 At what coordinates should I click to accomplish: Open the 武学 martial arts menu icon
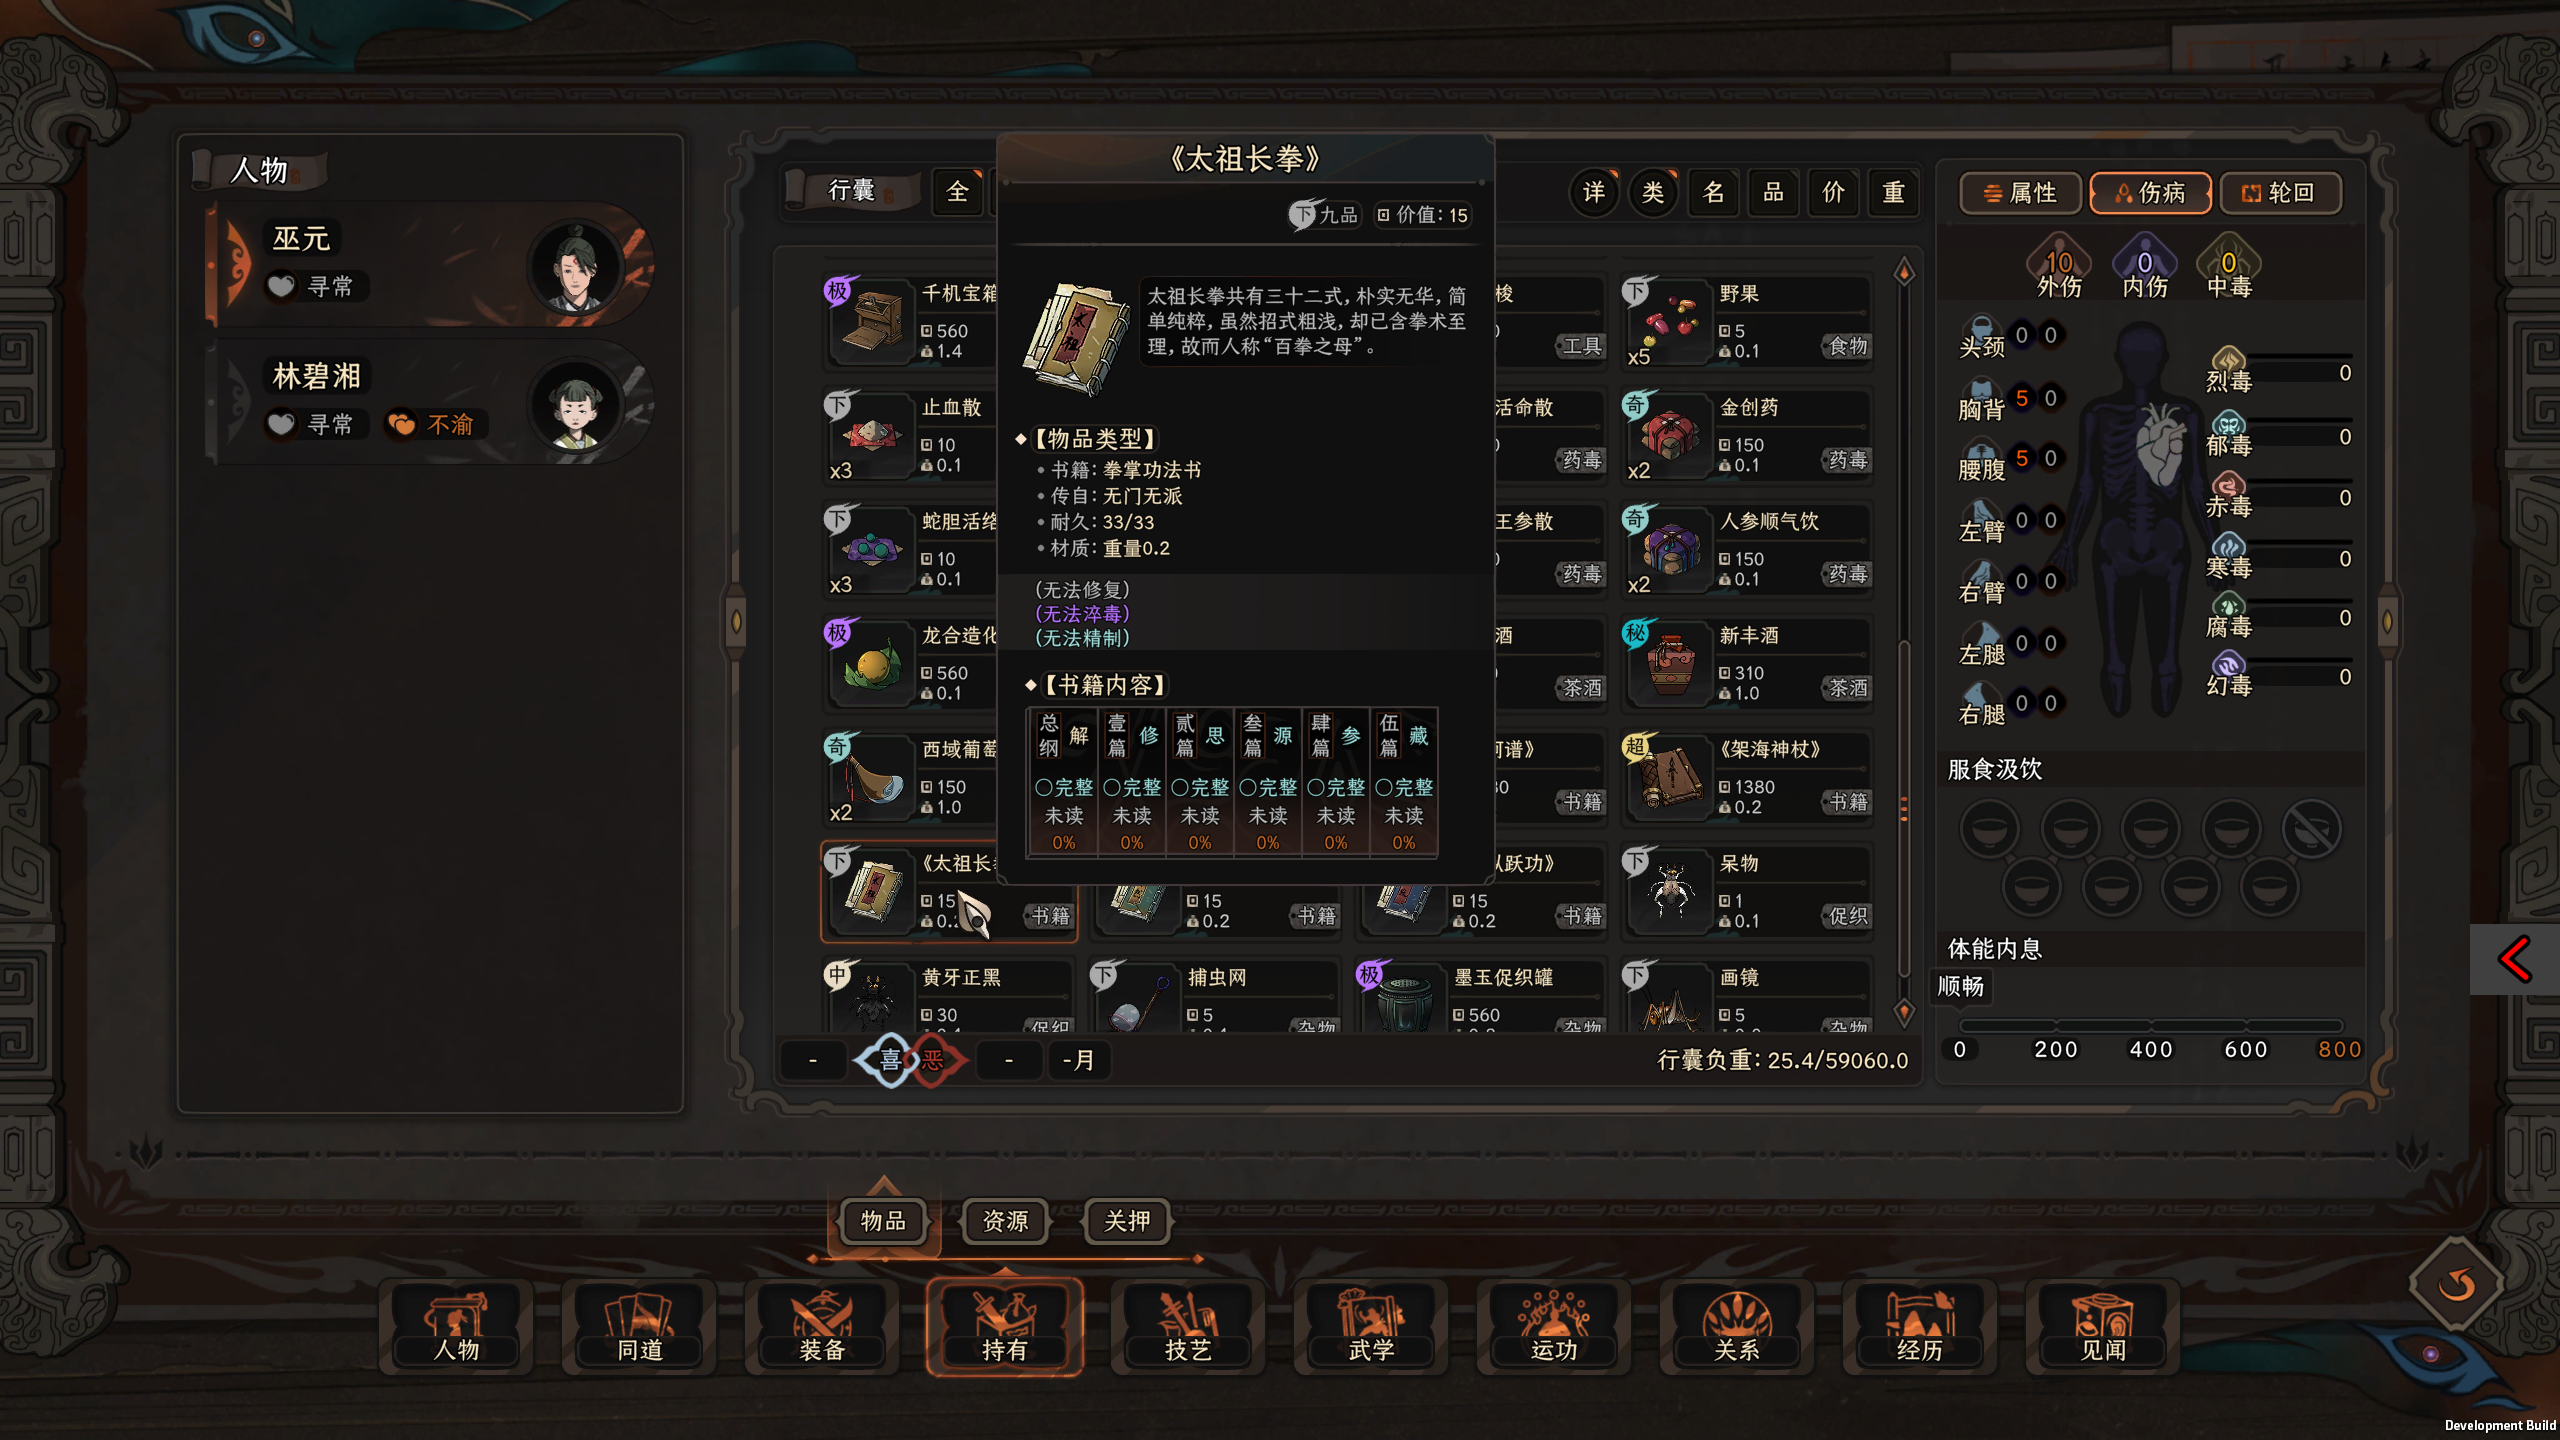[1371, 1325]
